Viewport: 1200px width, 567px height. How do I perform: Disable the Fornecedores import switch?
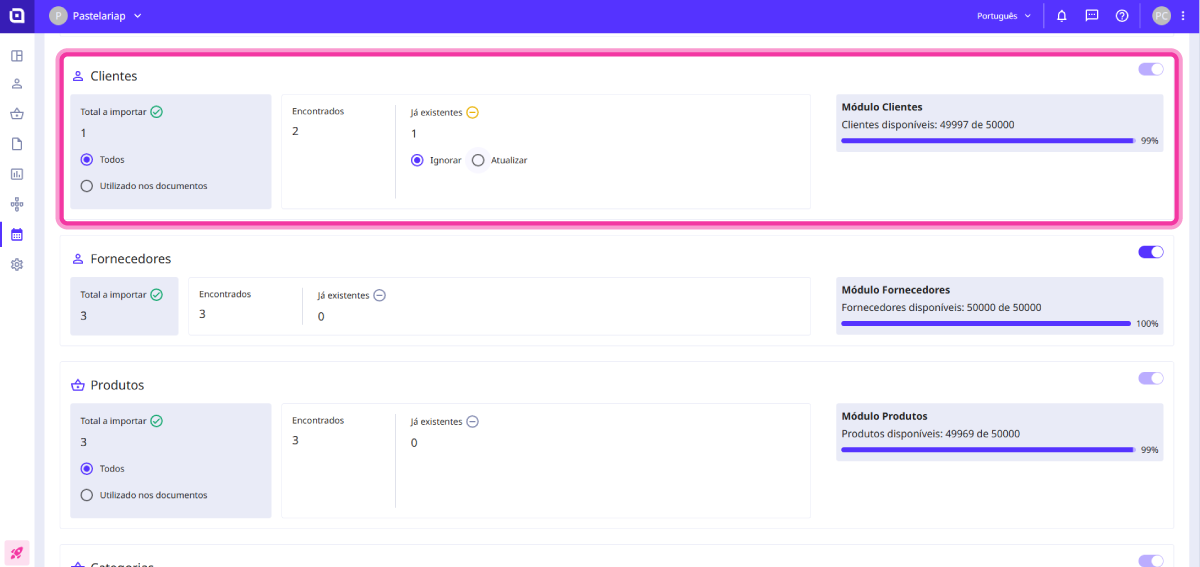1150,252
